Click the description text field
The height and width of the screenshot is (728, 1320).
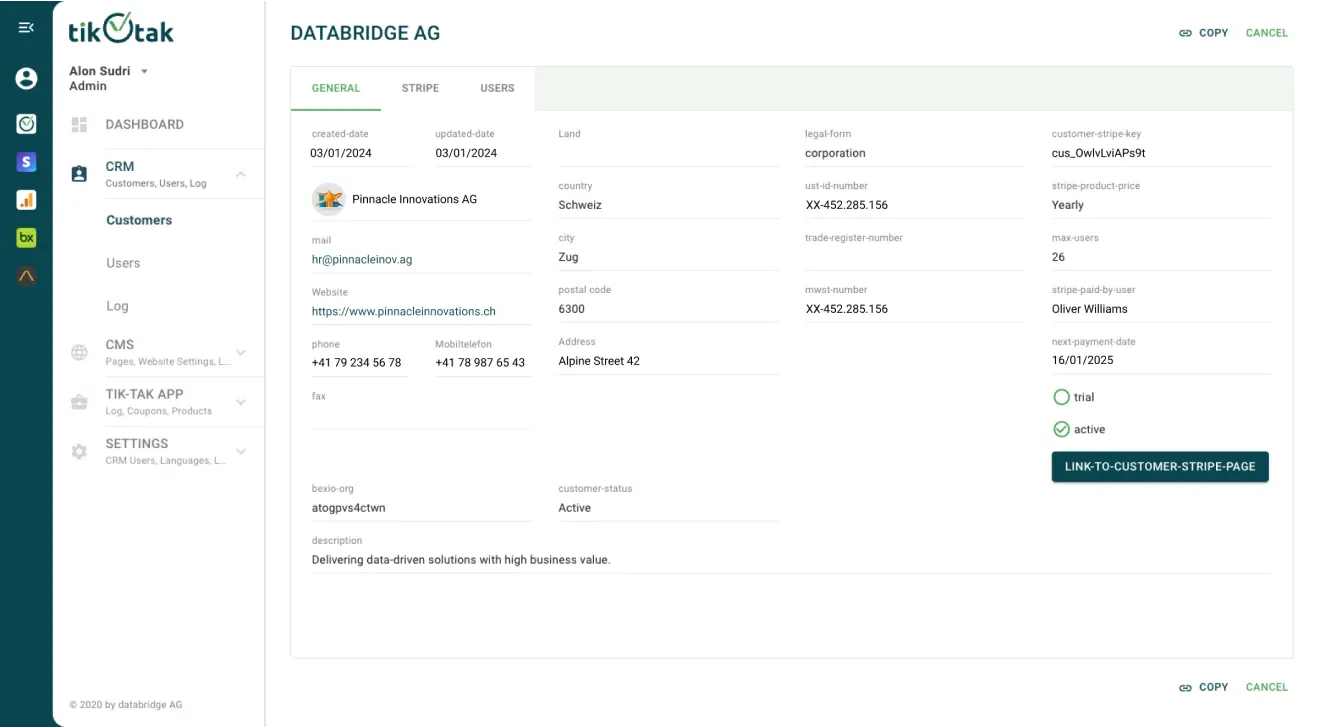[791, 553]
